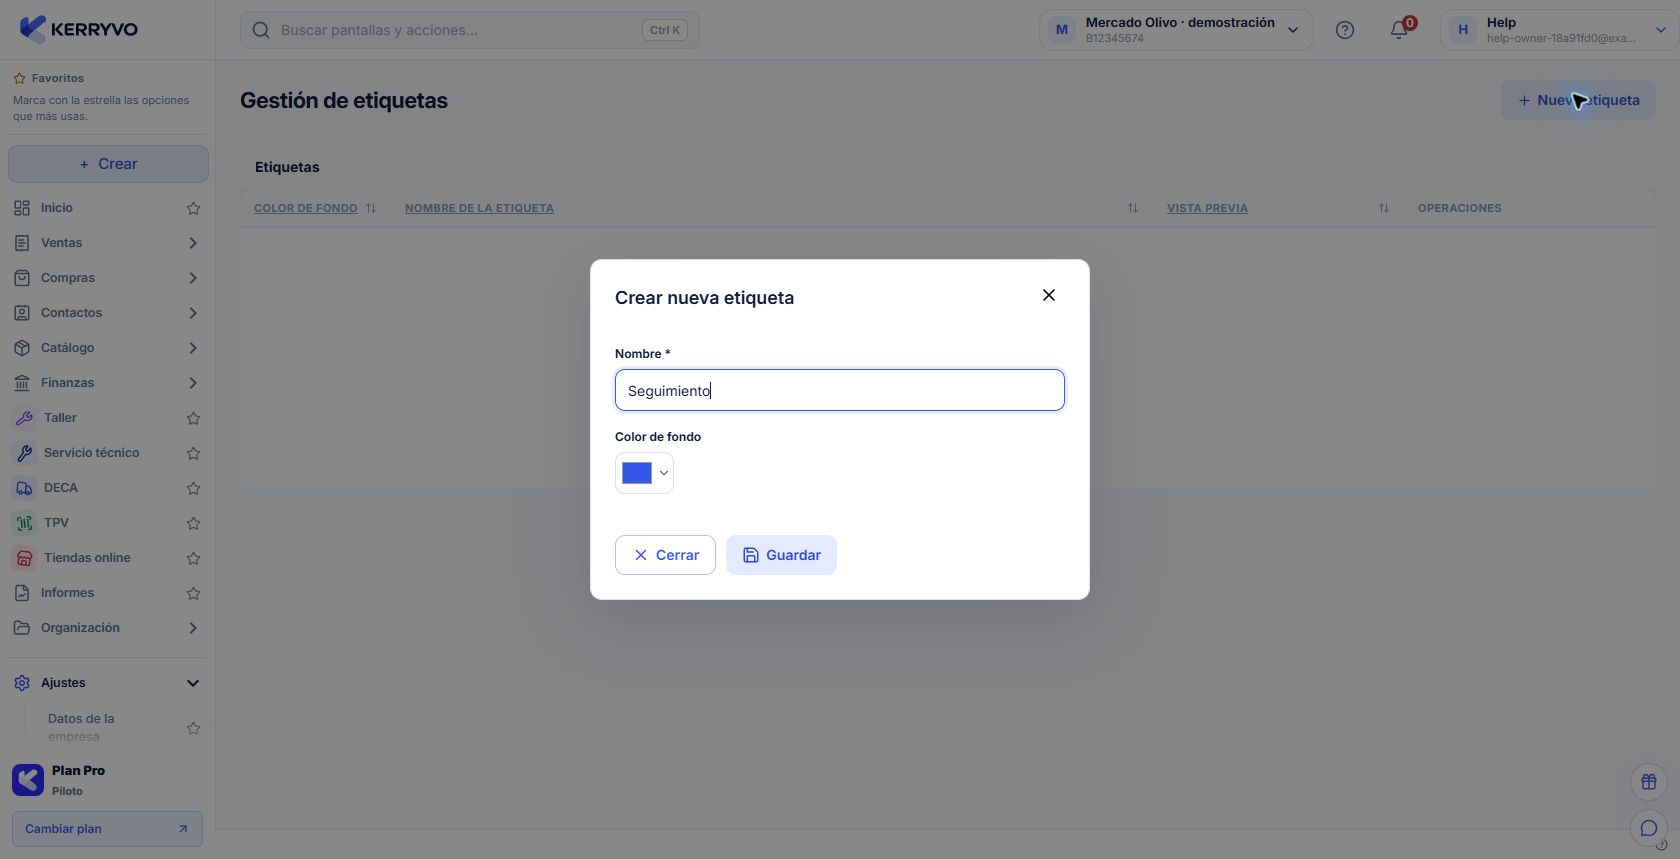Image resolution: width=1680 pixels, height=859 pixels.
Task: Click the gift icon at bottom right
Action: 1648,782
